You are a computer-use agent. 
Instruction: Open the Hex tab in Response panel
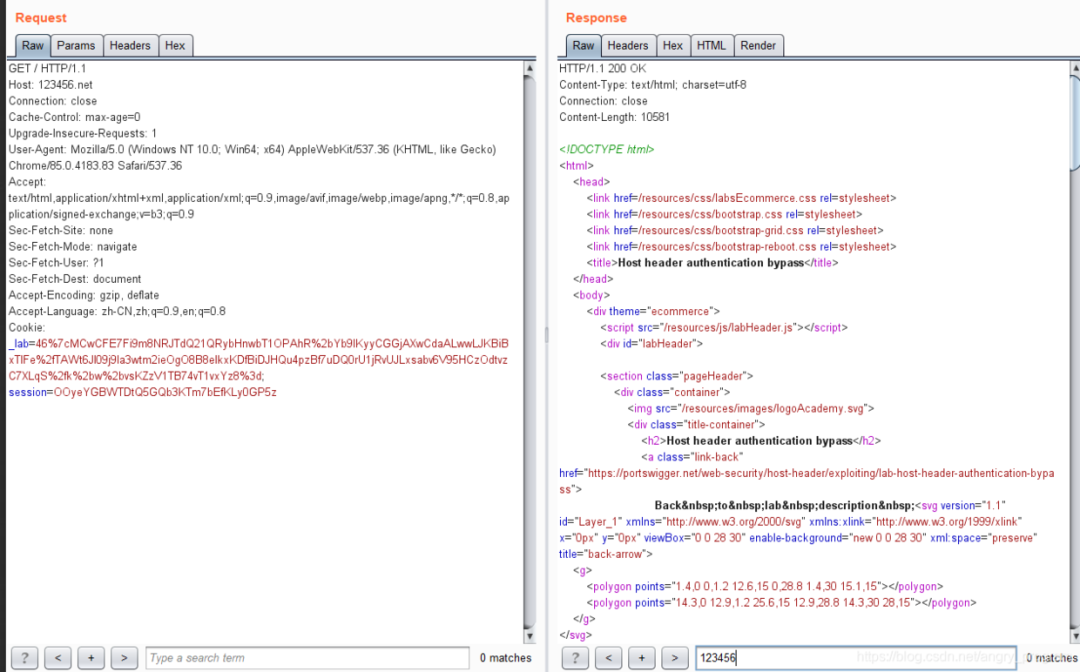(x=673, y=46)
